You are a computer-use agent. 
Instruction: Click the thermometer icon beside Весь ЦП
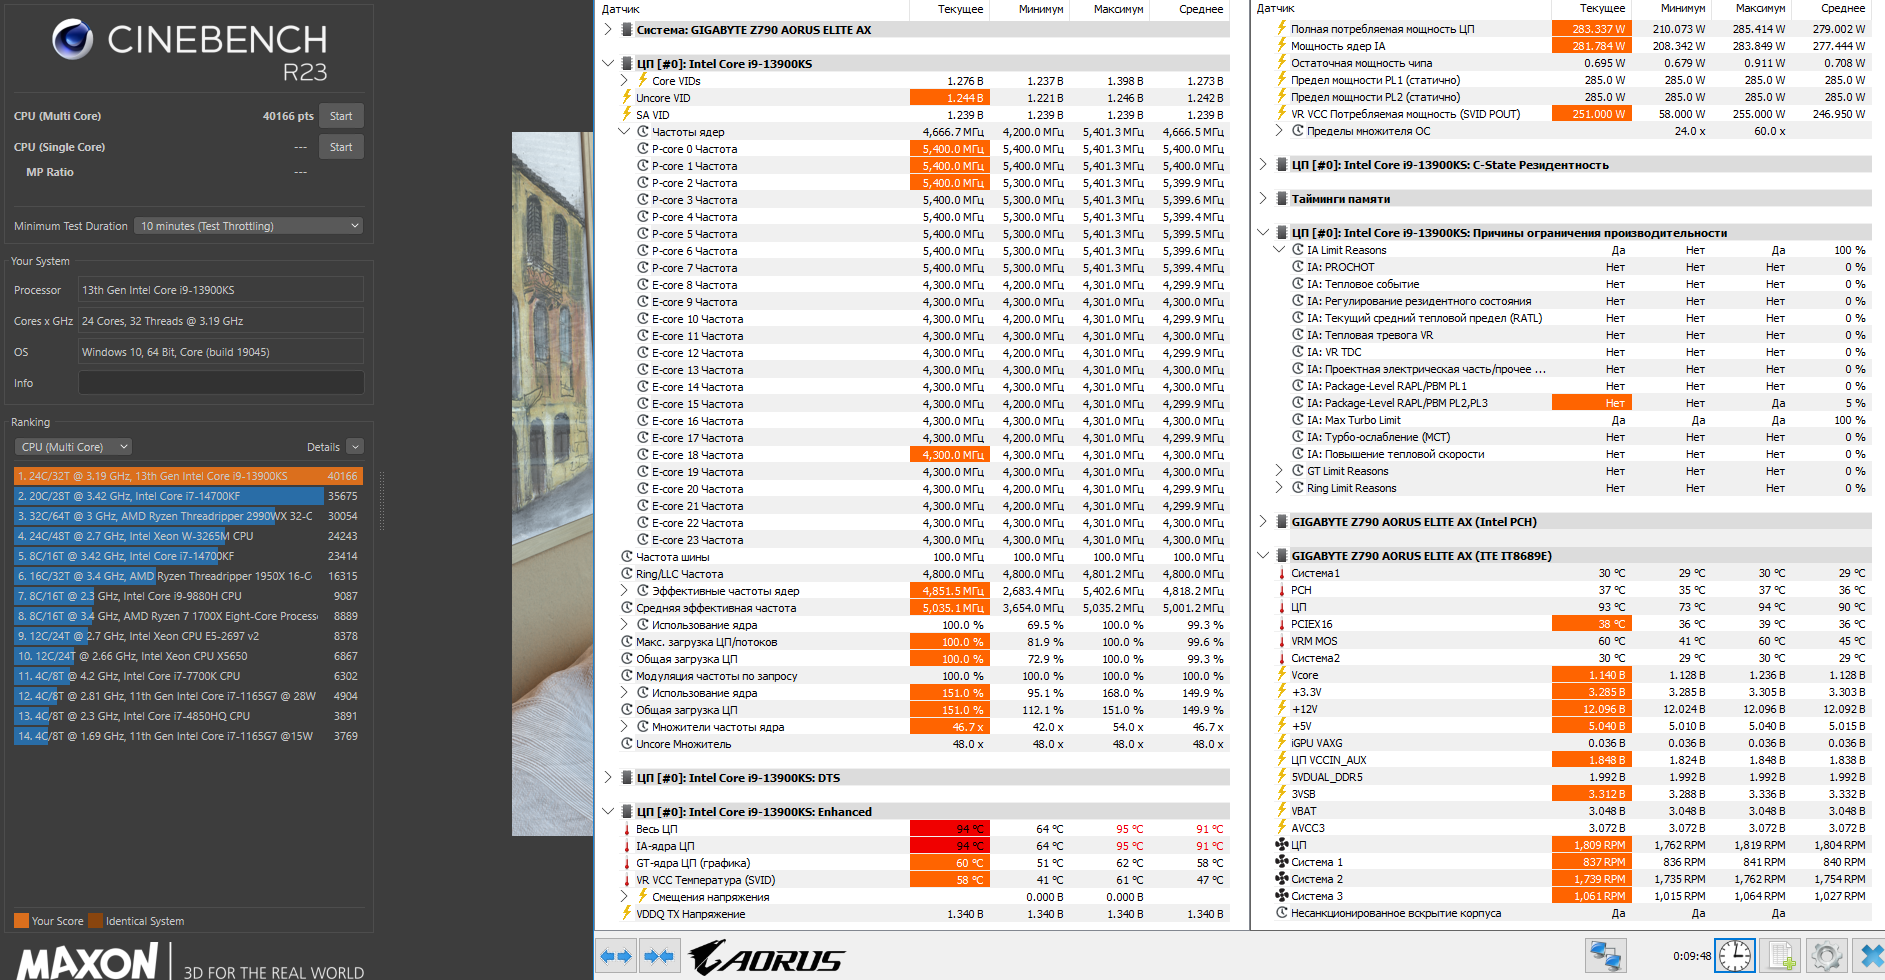click(627, 829)
